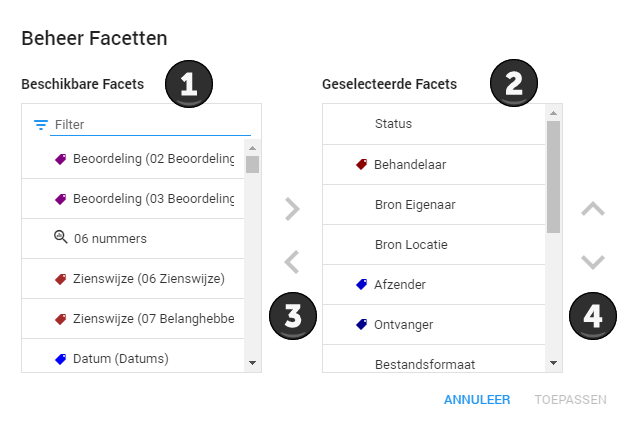Viewport: 639px width, 440px height.
Task: Move selected facet down with down chevron
Action: 593,262
